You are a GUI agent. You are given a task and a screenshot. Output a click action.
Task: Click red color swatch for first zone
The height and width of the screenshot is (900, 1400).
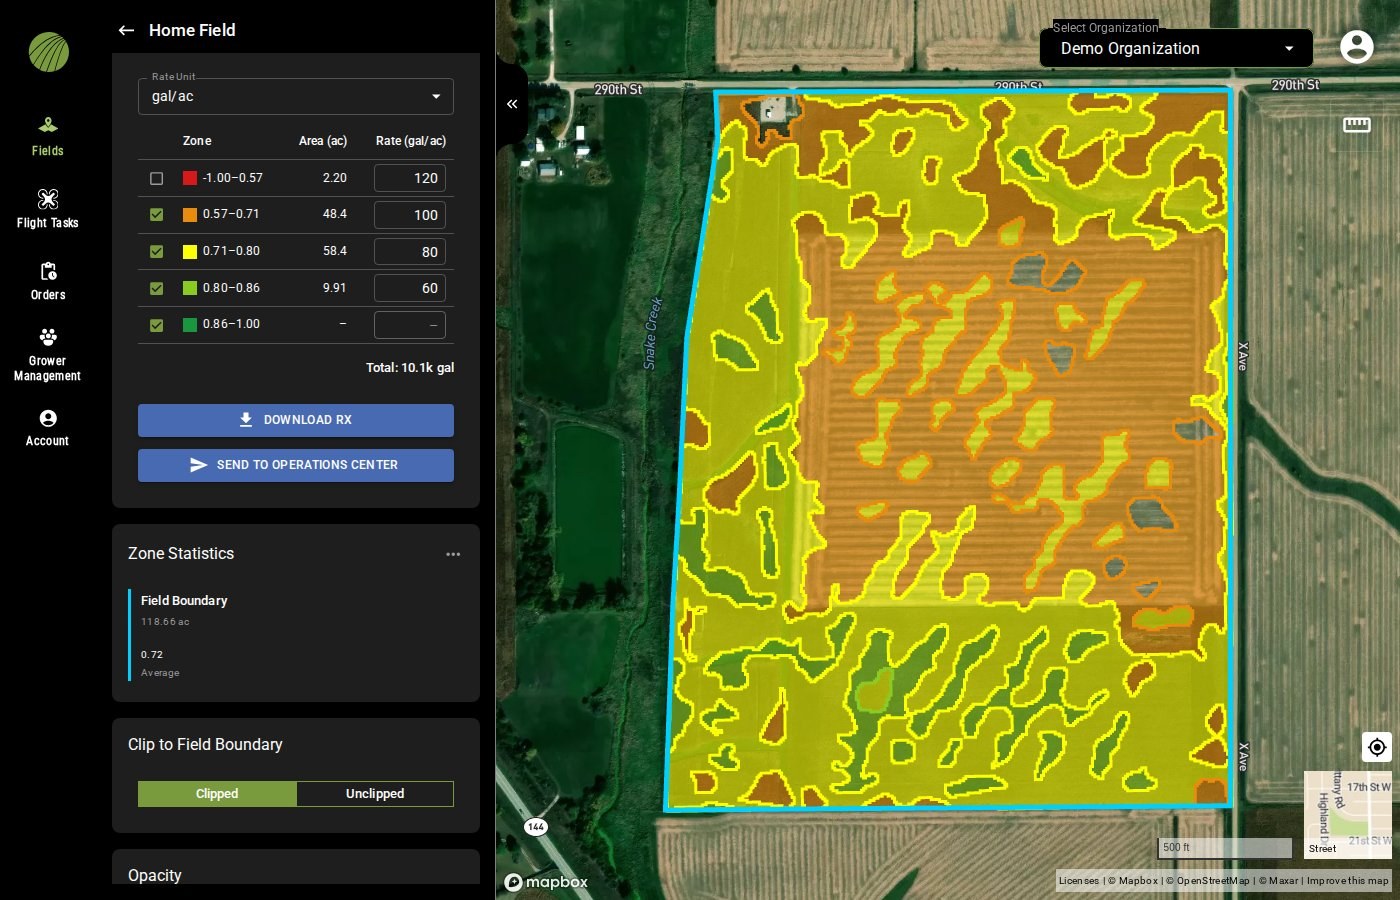coord(190,178)
